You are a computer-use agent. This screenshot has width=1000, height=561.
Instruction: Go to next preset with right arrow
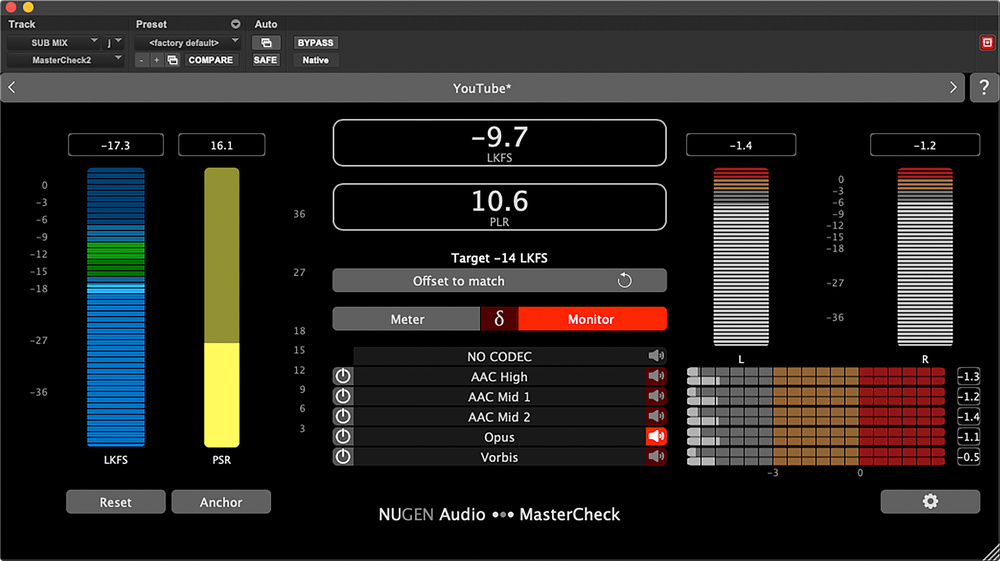pos(953,88)
